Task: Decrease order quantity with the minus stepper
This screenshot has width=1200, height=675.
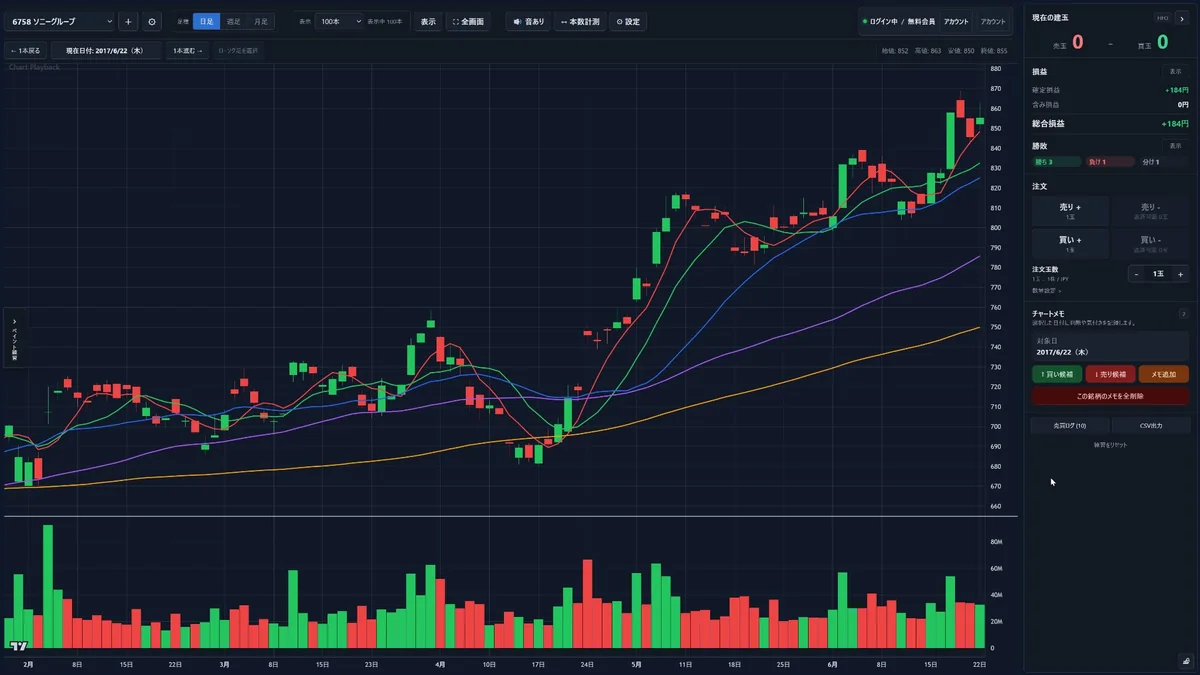Action: tap(1137, 274)
